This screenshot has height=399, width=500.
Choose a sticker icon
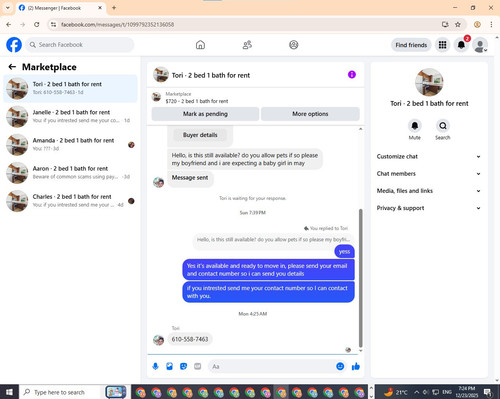pos(183,366)
